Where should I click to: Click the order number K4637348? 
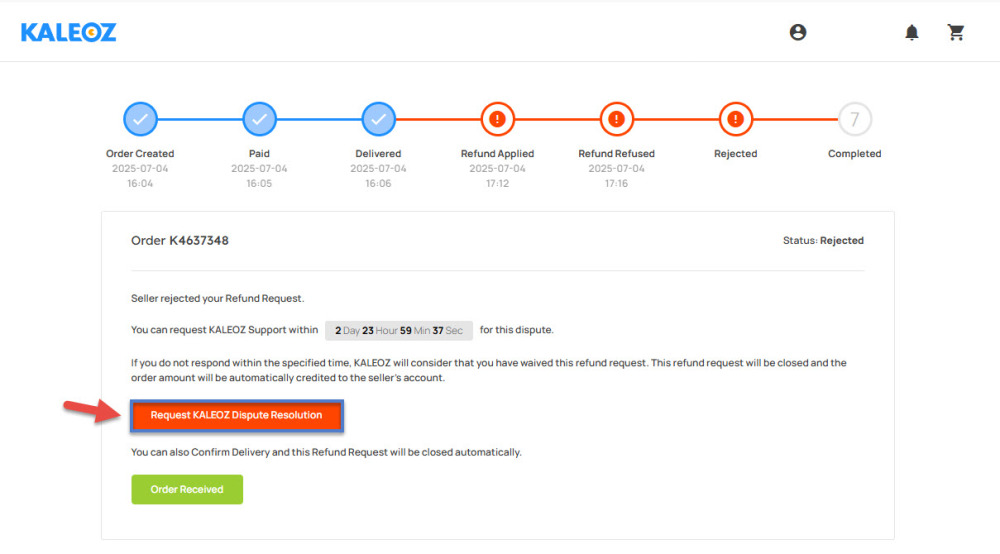click(x=198, y=240)
